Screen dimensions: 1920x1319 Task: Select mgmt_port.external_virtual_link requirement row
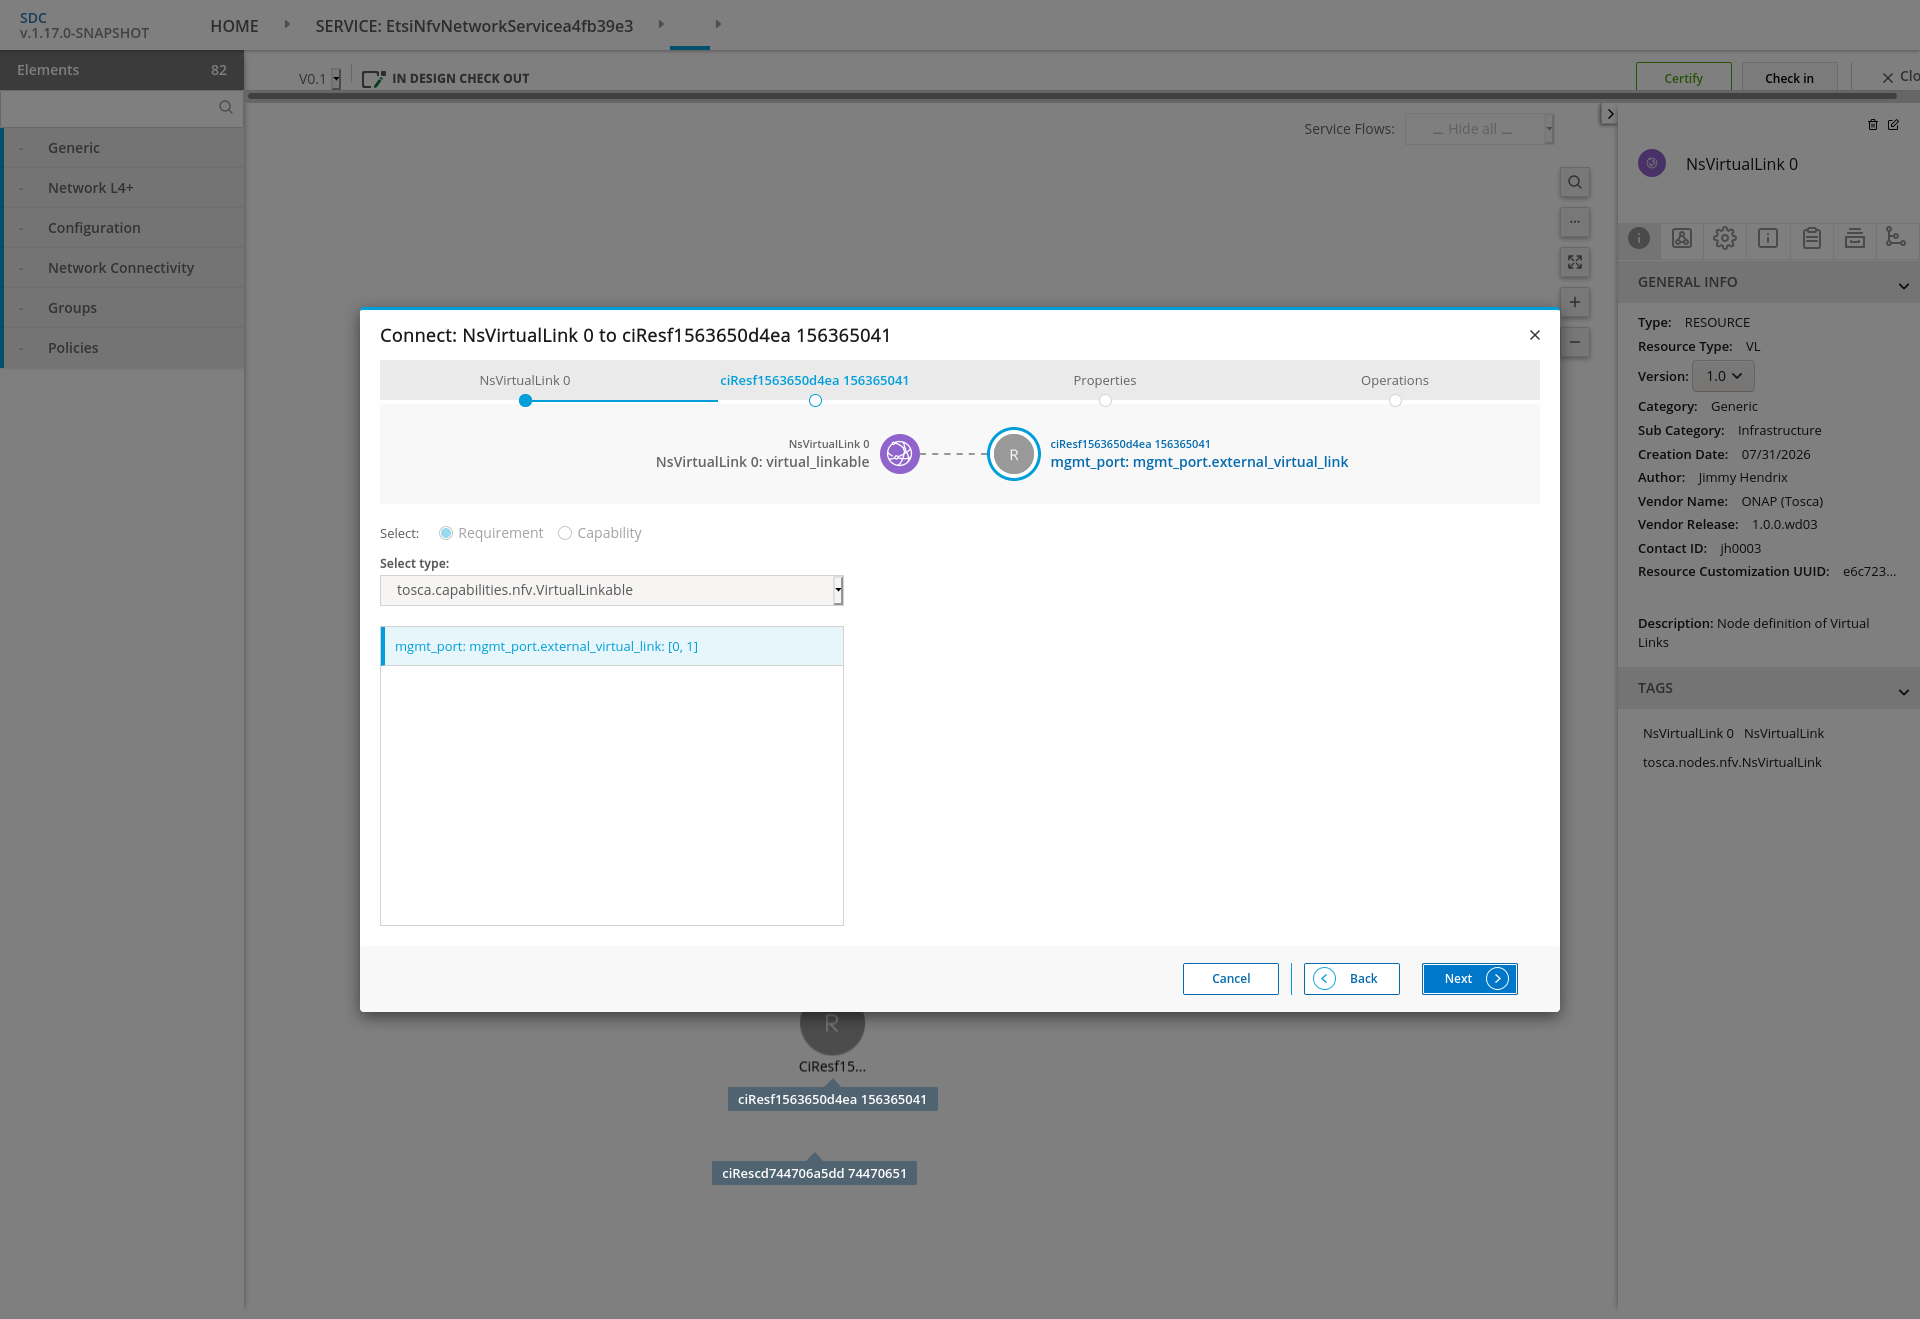(x=612, y=646)
